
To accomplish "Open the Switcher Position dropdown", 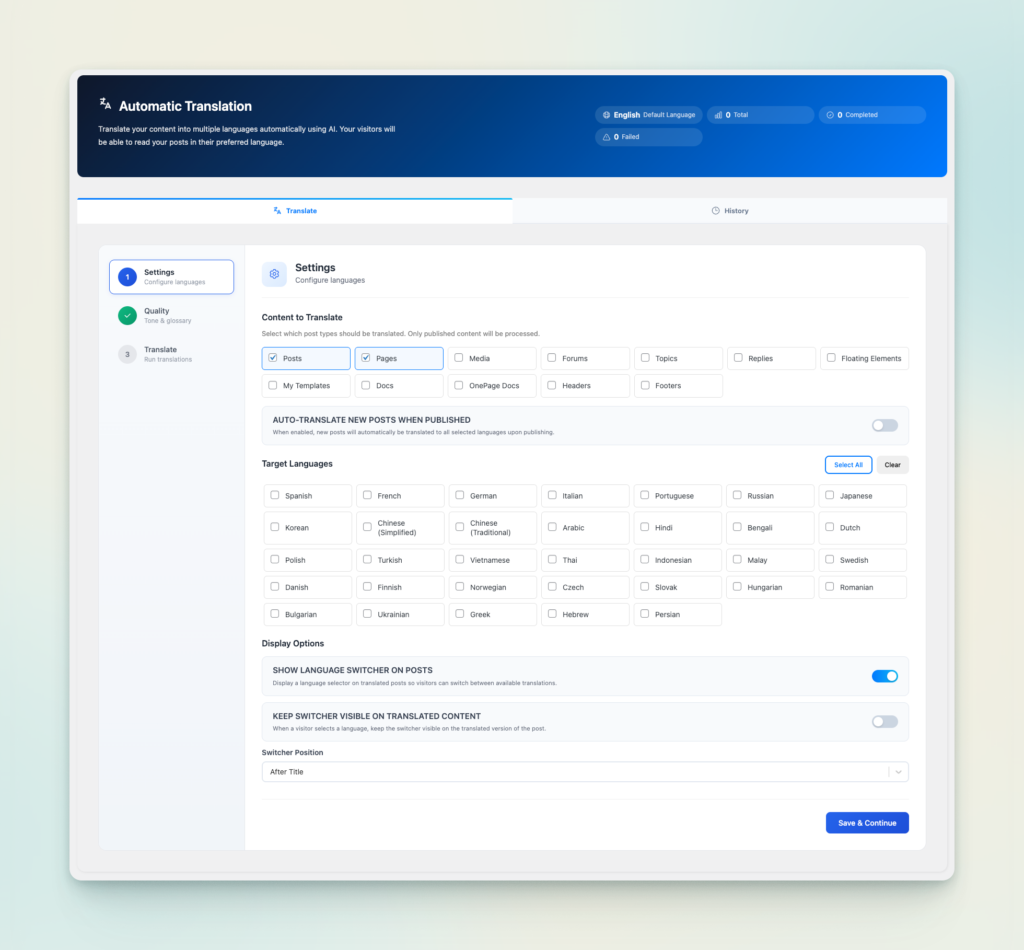I will pyautogui.click(x=575, y=772).
